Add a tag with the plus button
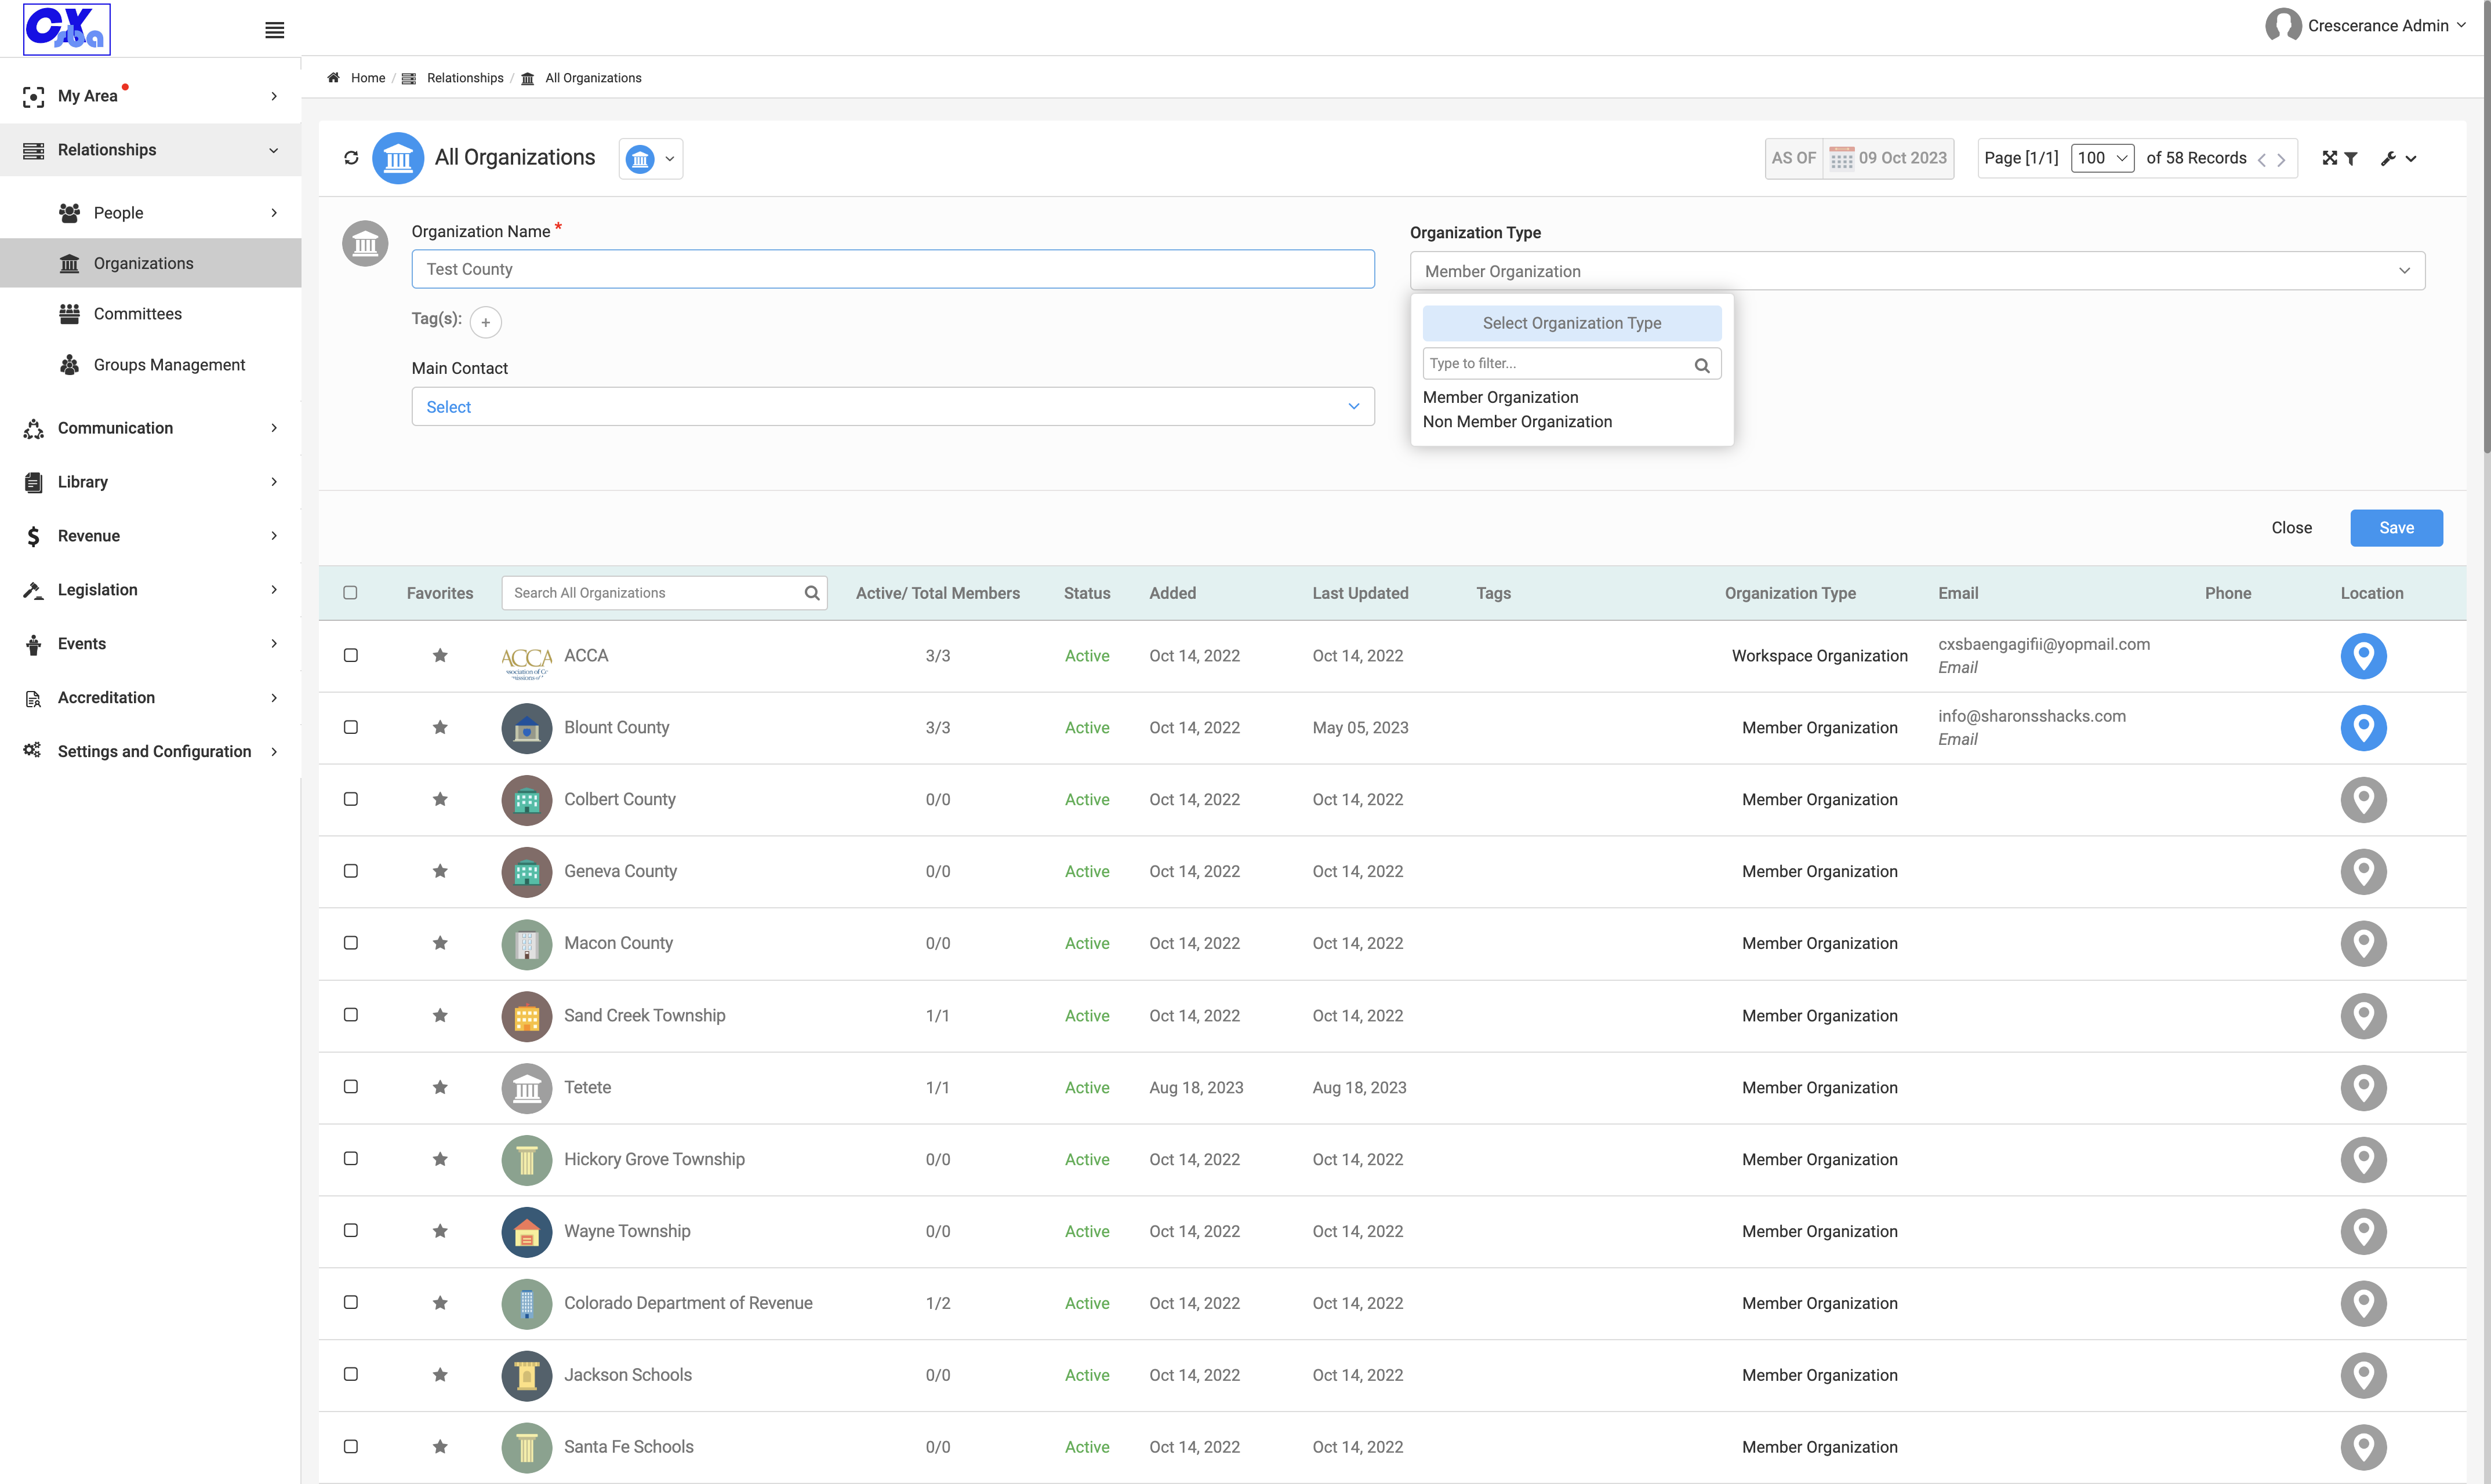2491x1484 pixels. [486, 322]
